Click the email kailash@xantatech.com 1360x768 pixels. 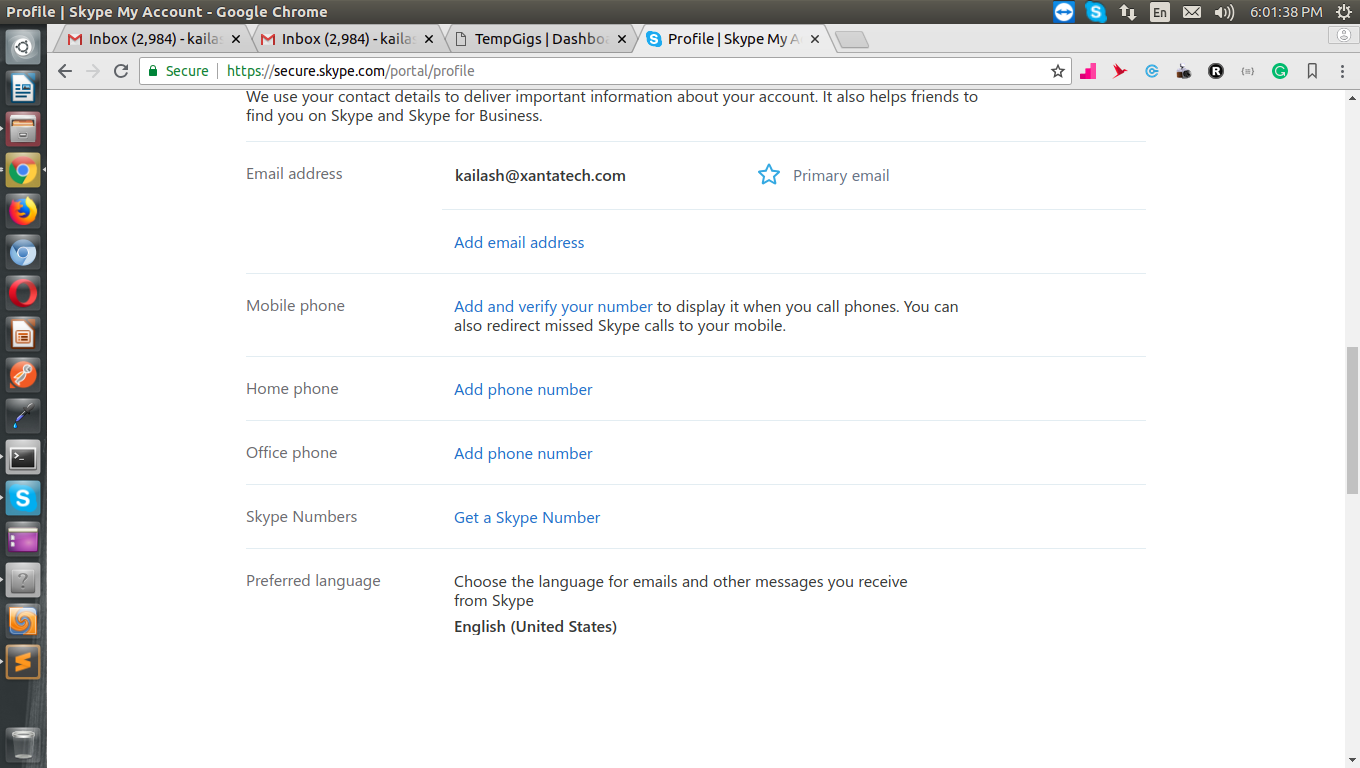(x=540, y=176)
